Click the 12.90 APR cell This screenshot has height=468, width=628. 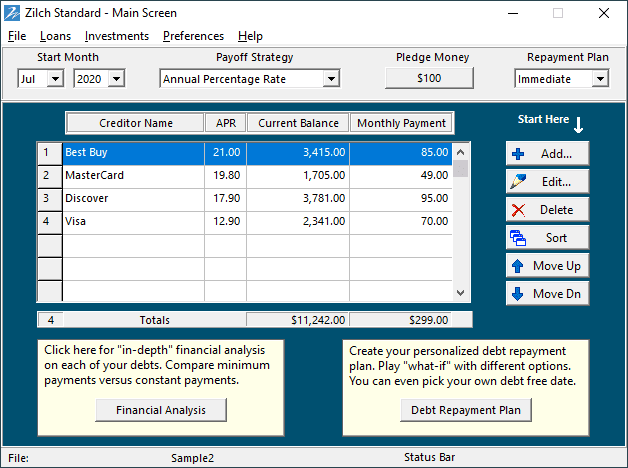(x=225, y=221)
